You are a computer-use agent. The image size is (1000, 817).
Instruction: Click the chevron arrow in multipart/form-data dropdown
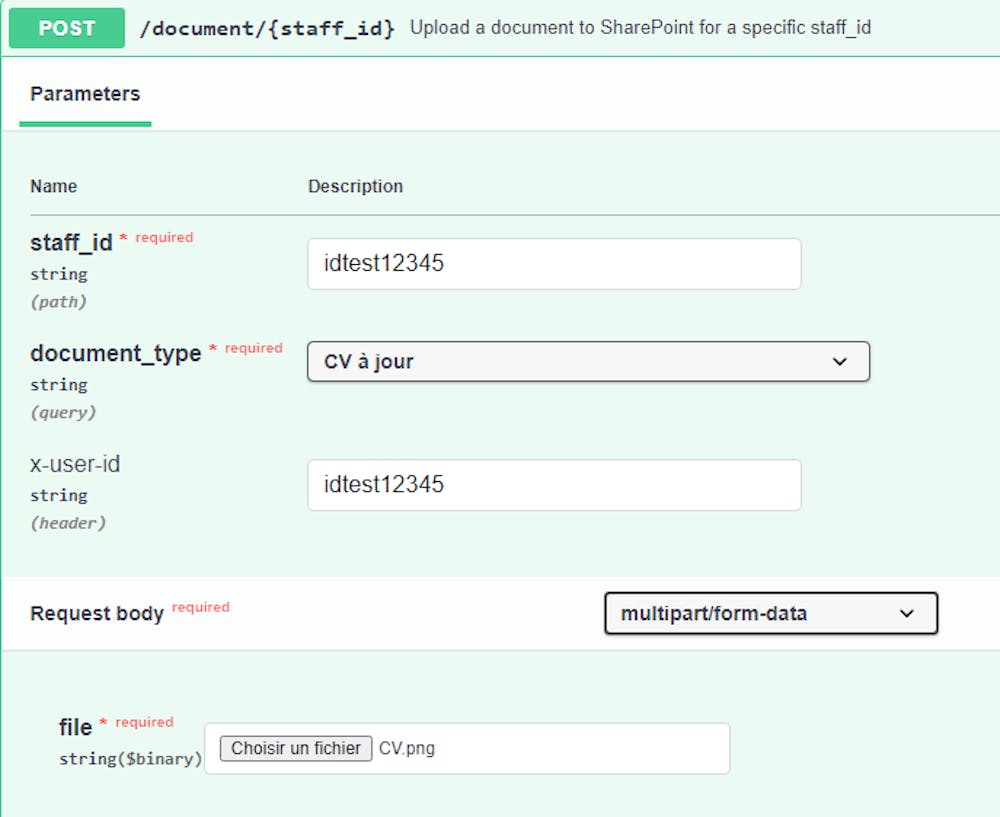907,614
